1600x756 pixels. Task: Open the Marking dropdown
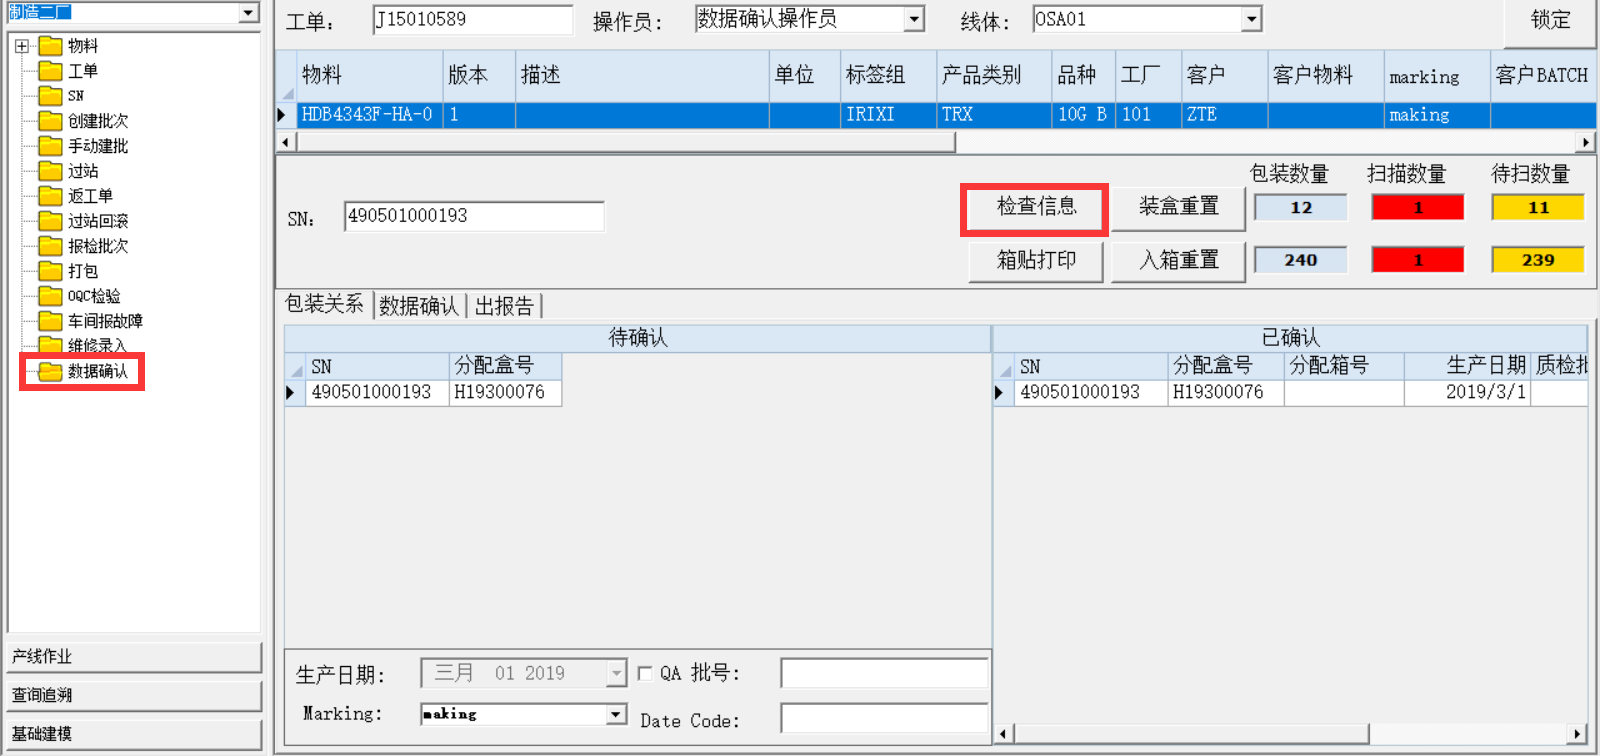616,714
